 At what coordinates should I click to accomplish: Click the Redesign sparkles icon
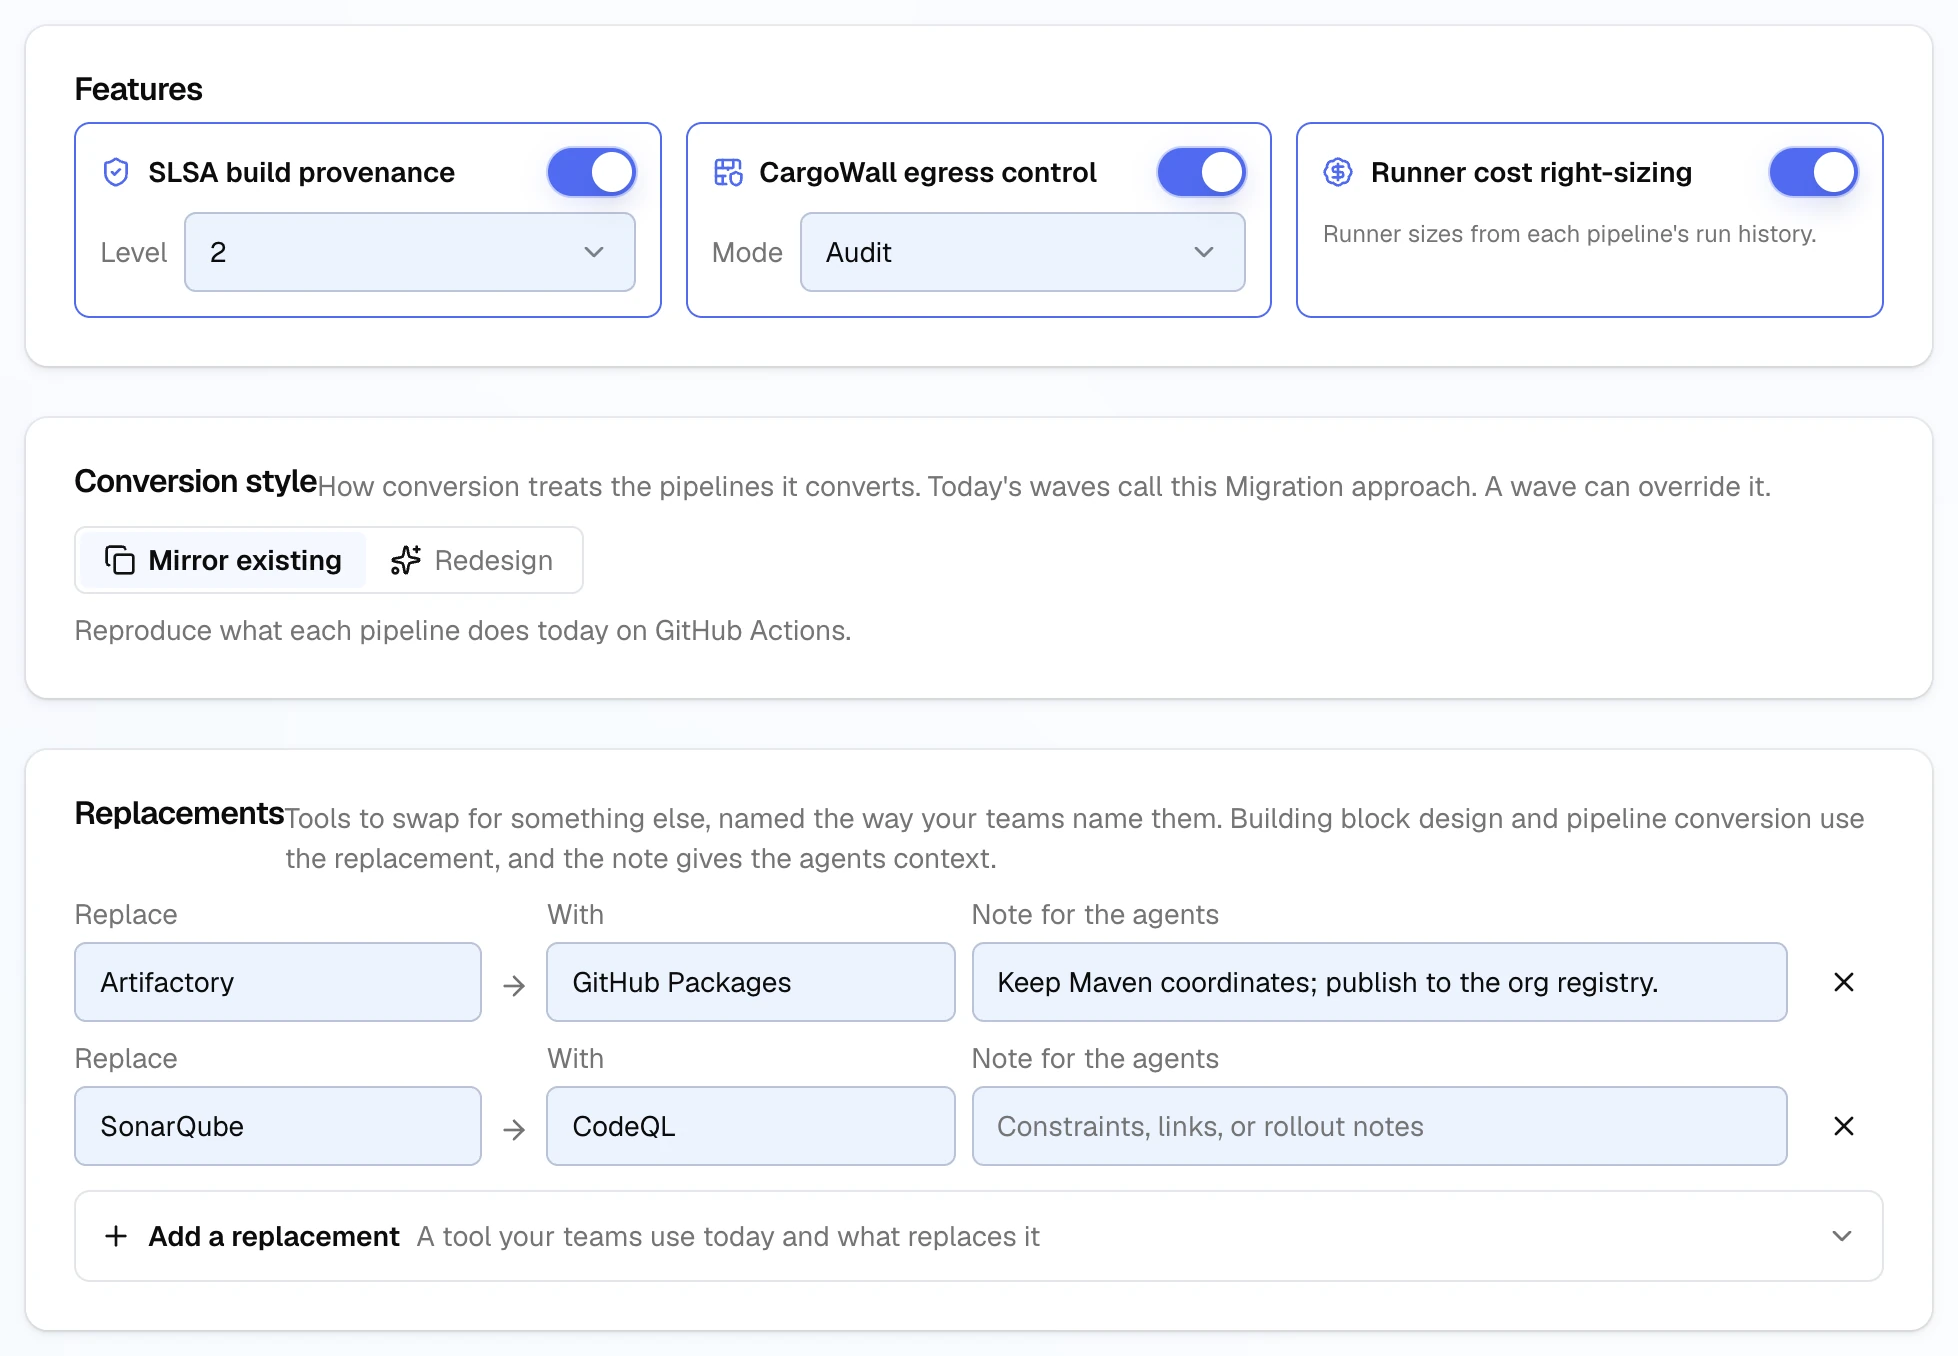click(406, 560)
